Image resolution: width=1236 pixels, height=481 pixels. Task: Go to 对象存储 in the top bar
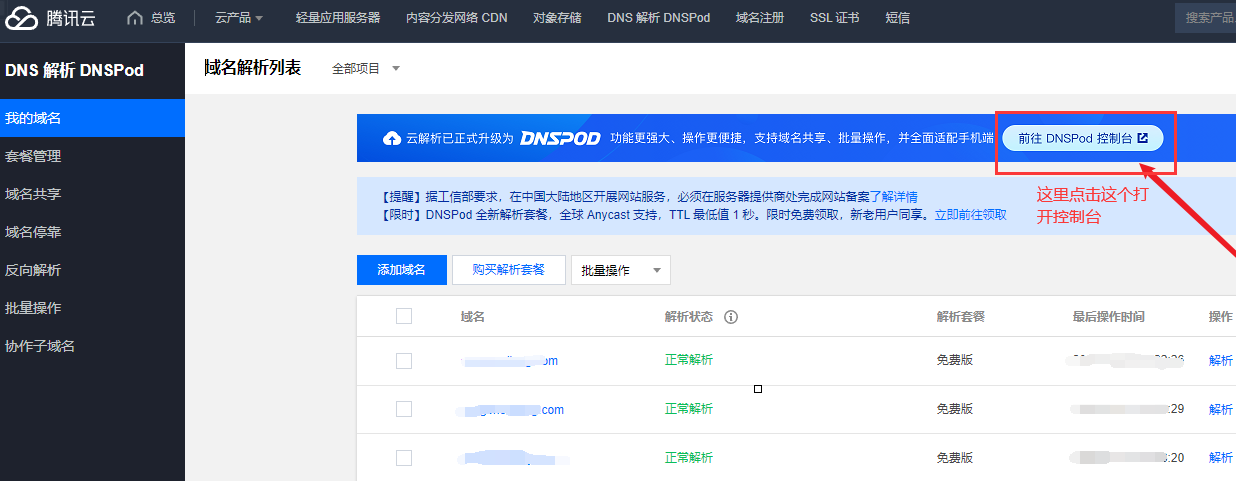tap(557, 18)
